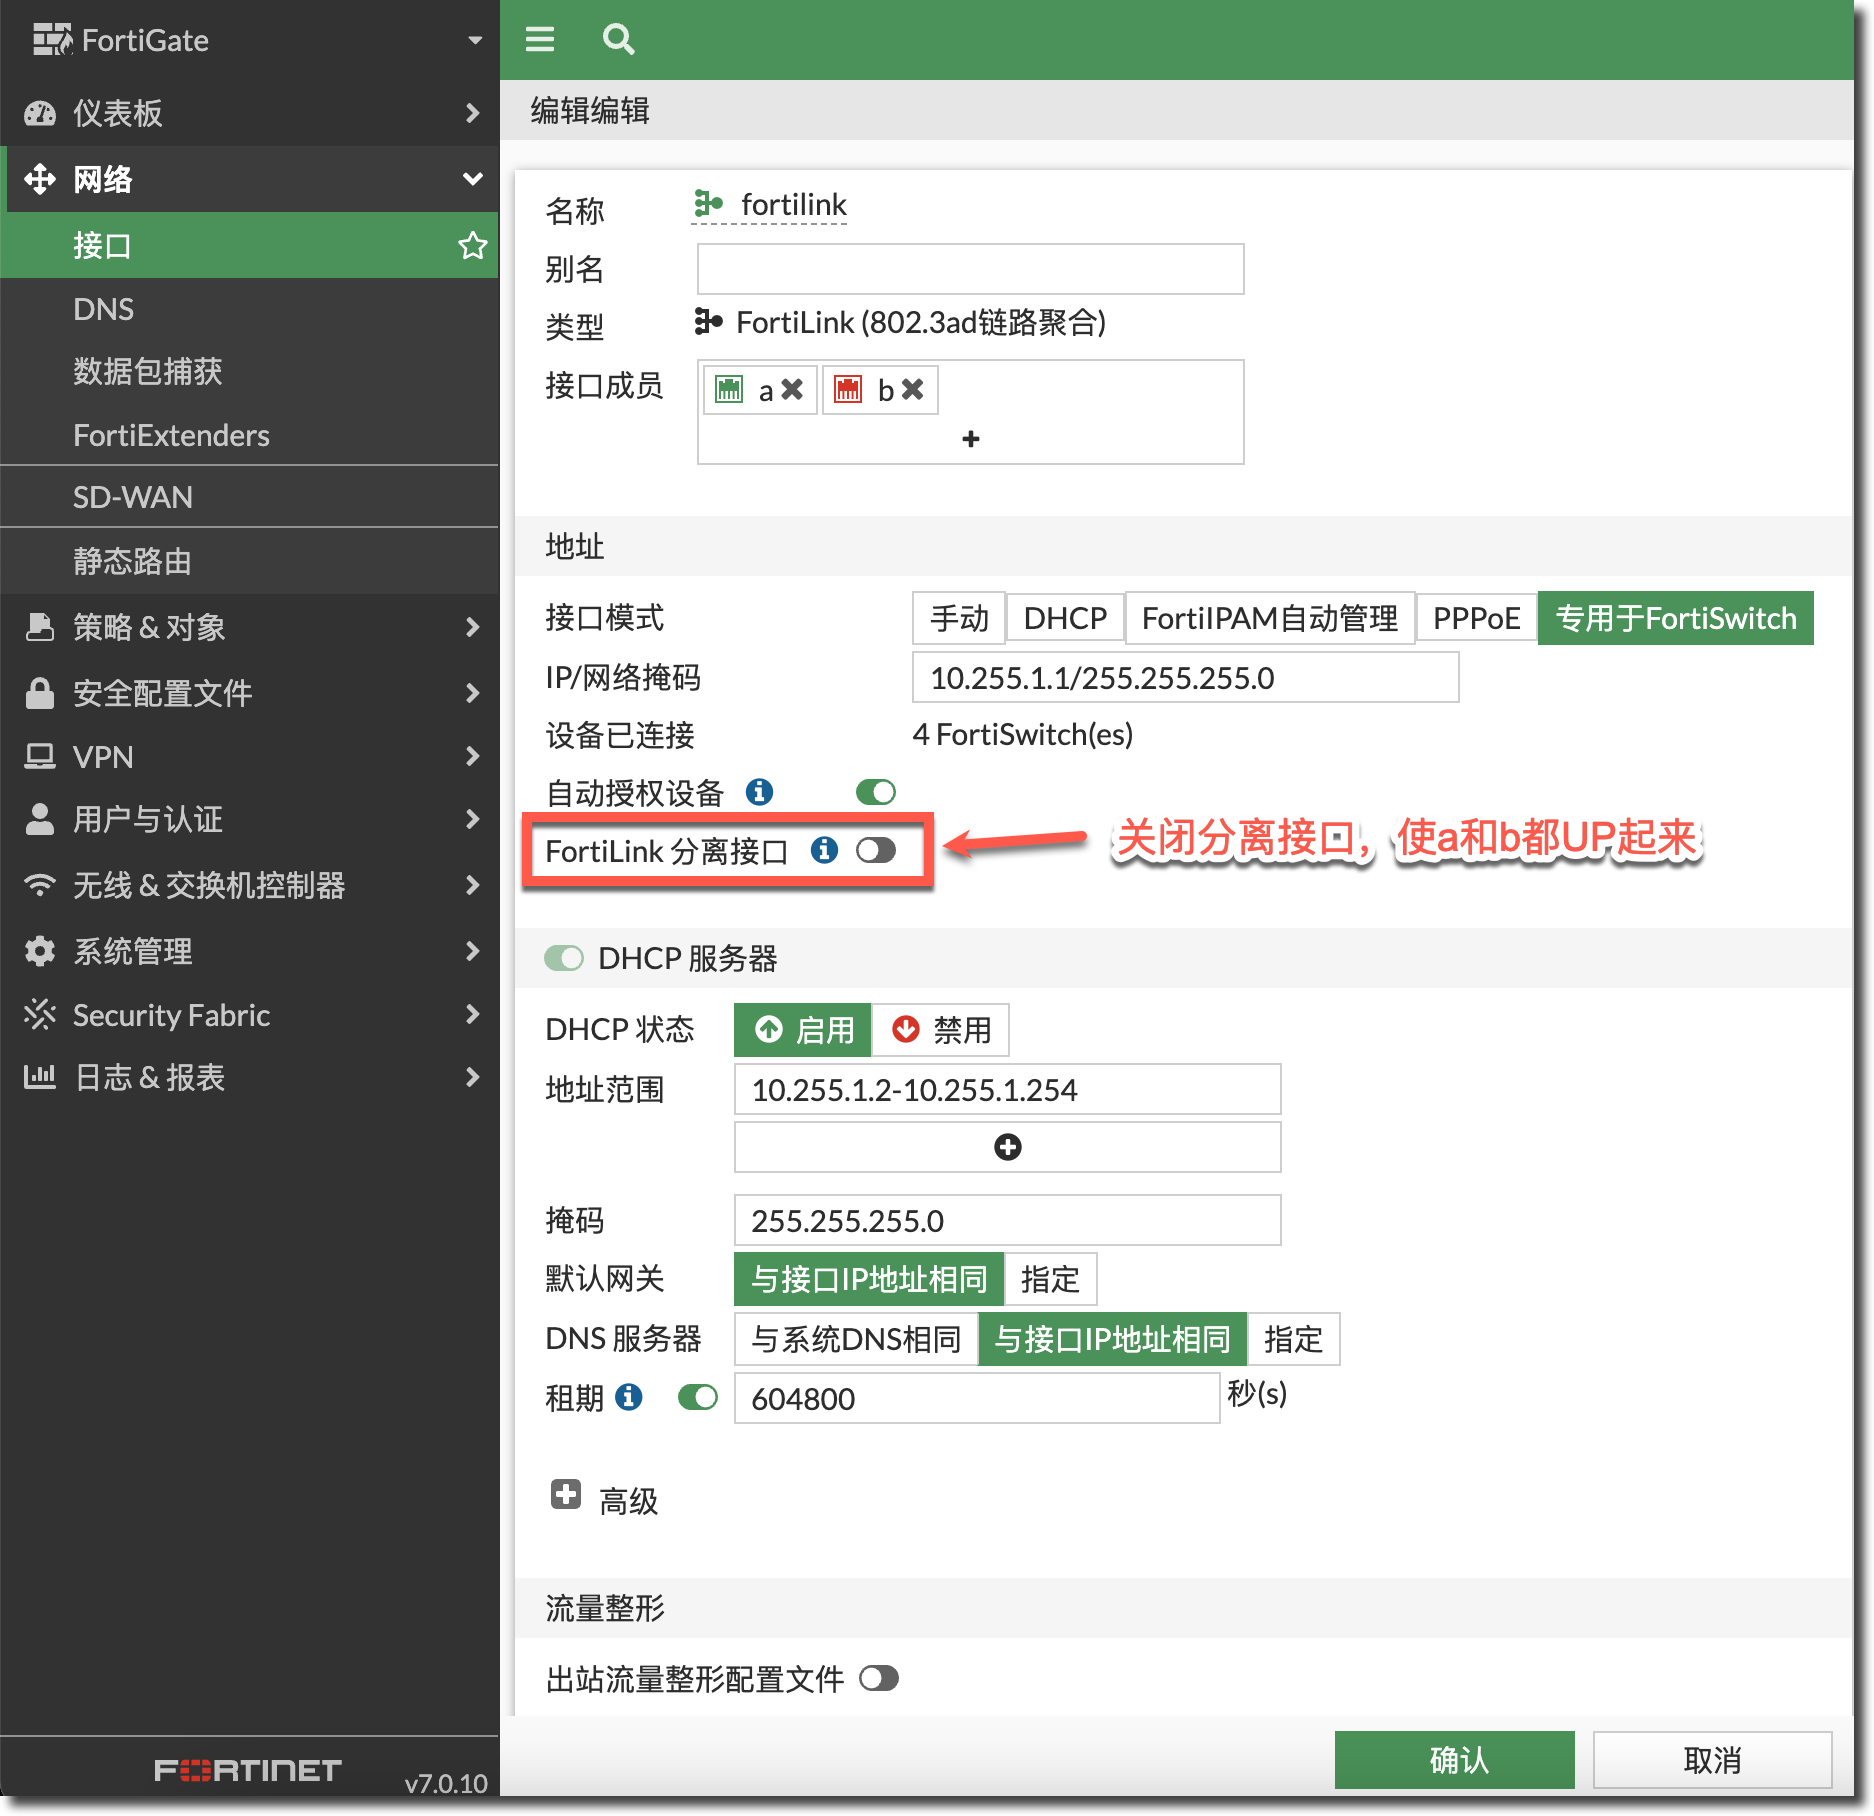
Task: Toggle the FortiLink 分离接口 switch
Action: (876, 850)
